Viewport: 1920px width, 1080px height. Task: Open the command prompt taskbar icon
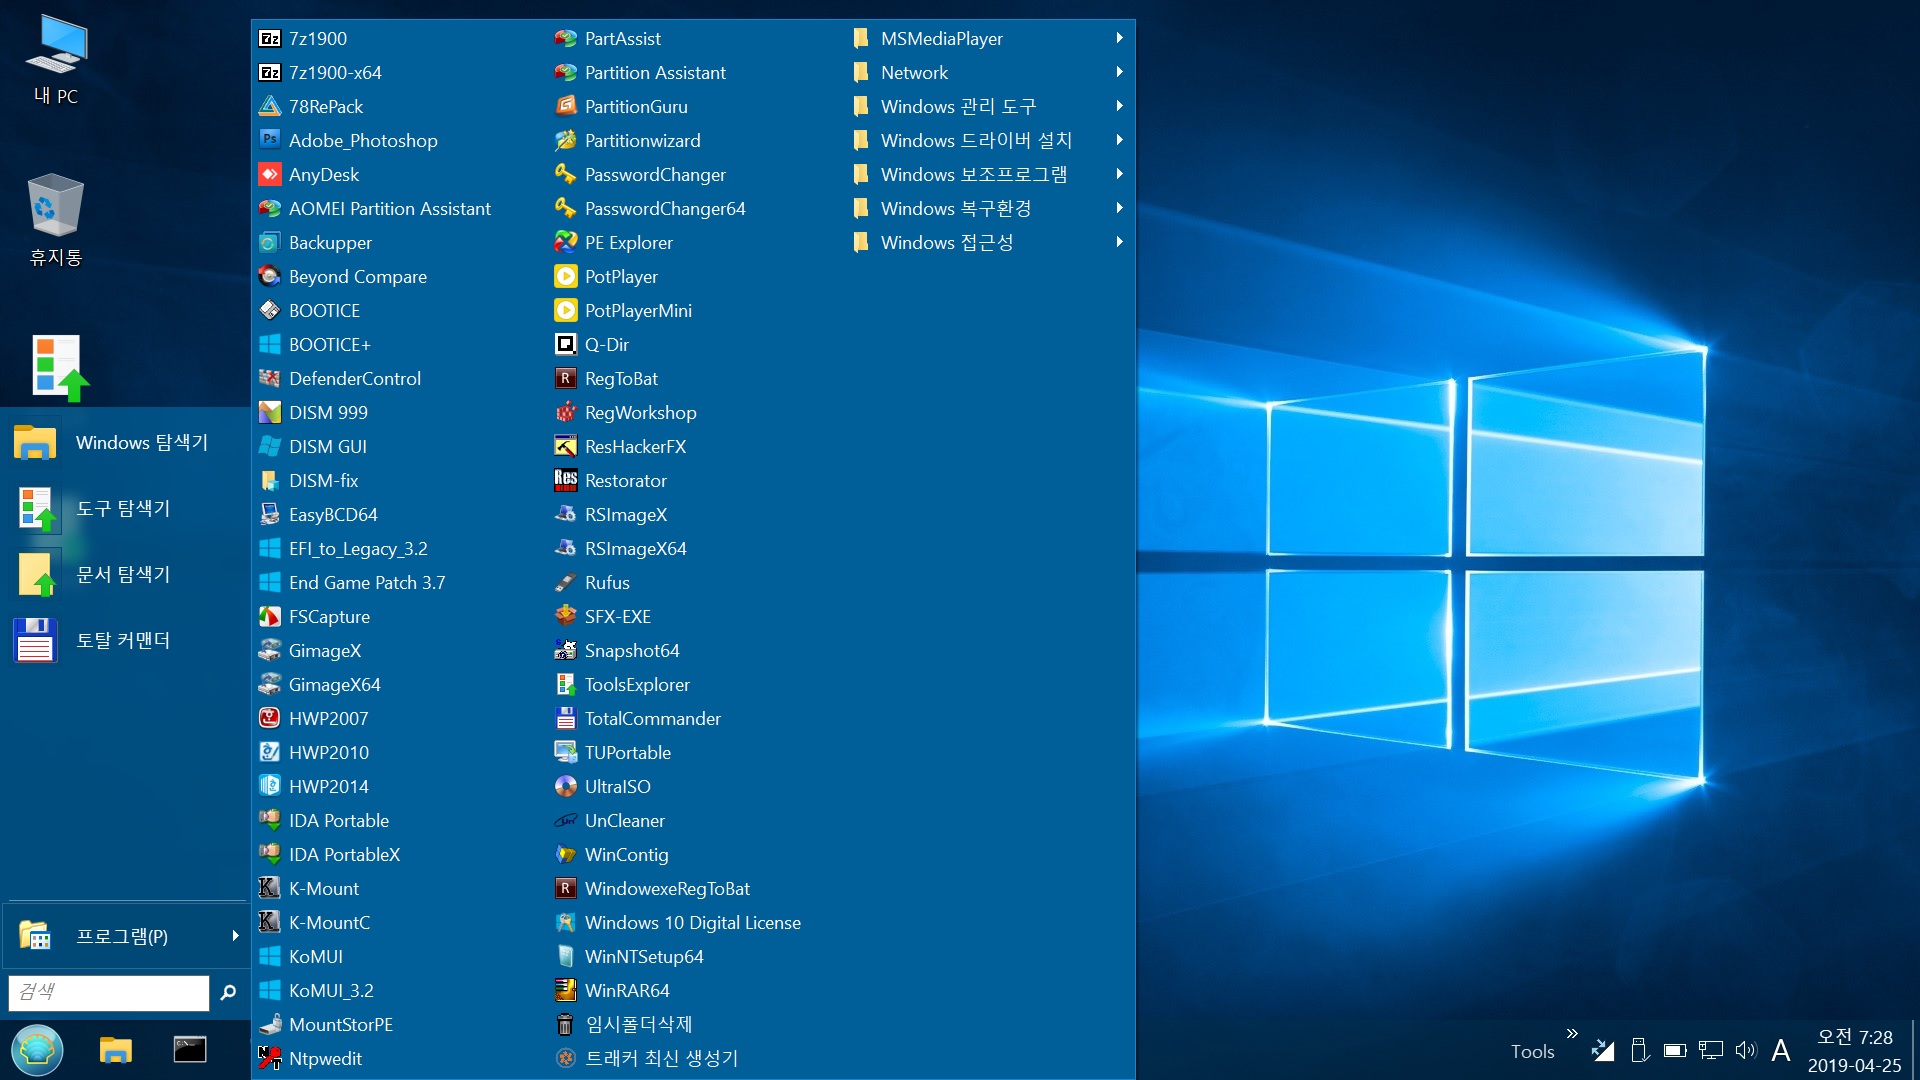(x=189, y=1050)
